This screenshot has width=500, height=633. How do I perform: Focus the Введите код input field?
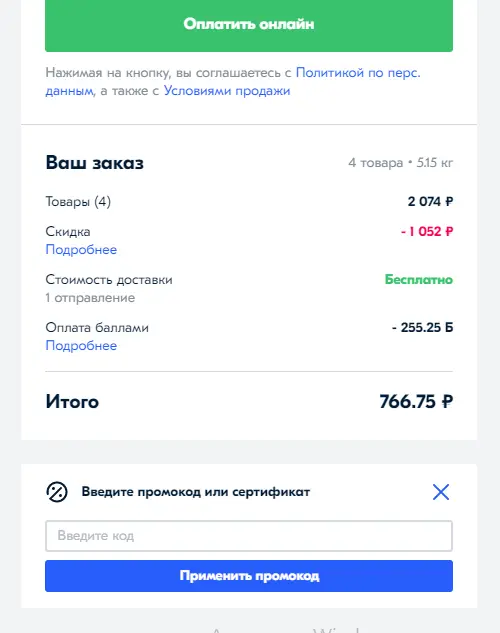(249, 536)
